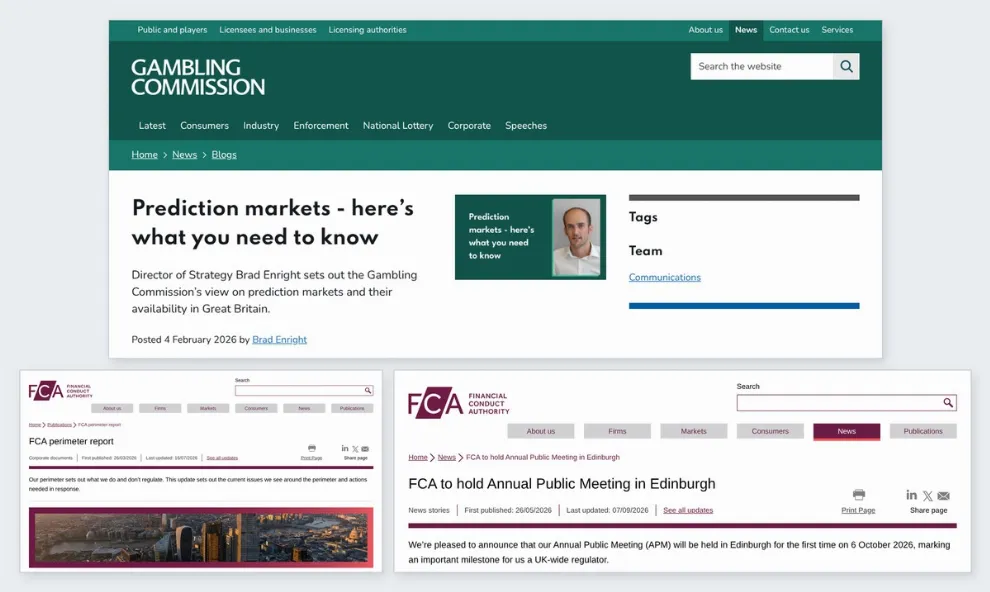Select the Licensing authorities top link

point(367,30)
